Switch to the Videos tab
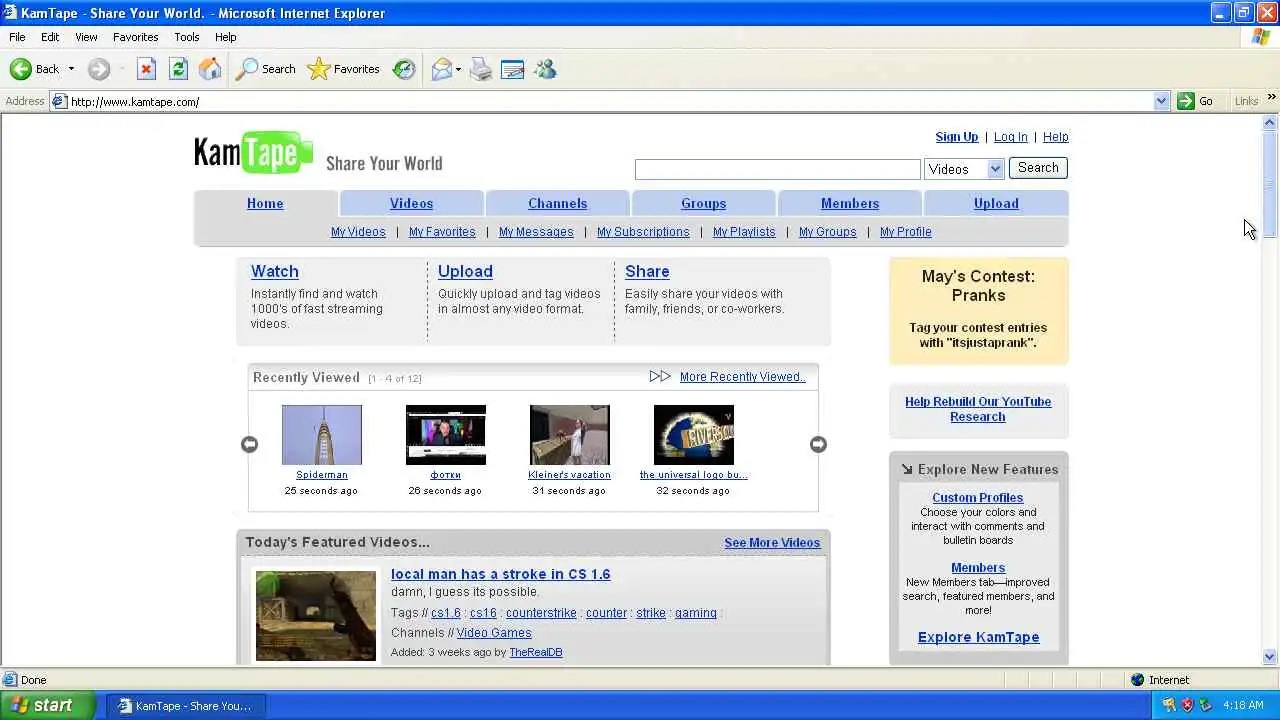Image resolution: width=1280 pixels, height=720 pixels. (x=411, y=203)
